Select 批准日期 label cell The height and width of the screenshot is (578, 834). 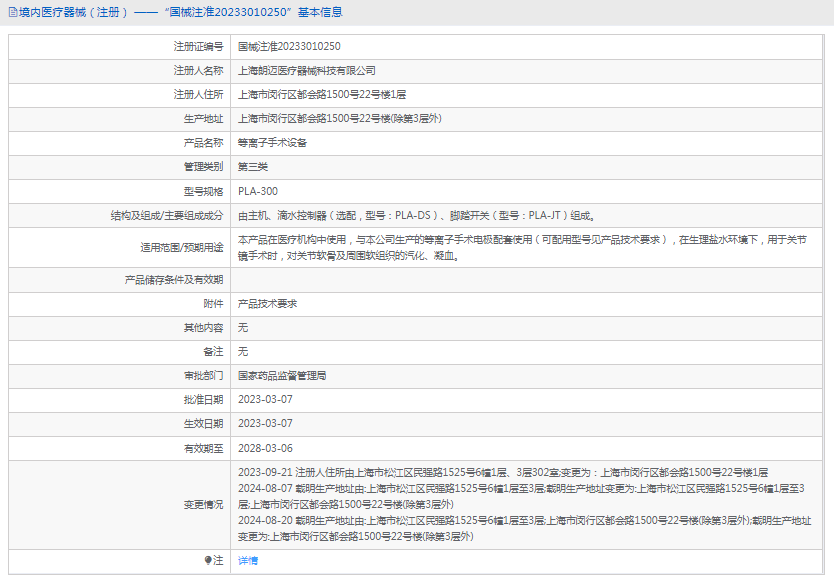click(x=119, y=400)
